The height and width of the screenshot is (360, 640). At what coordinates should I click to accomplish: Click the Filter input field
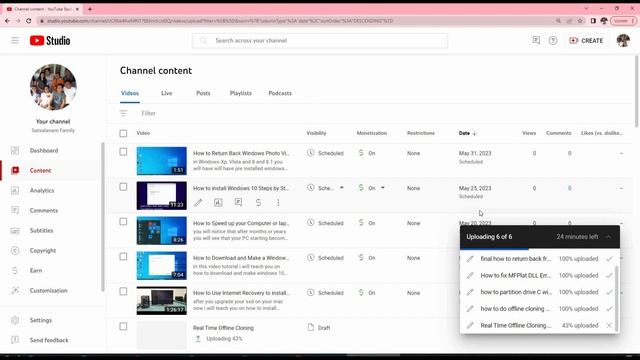coord(149,113)
